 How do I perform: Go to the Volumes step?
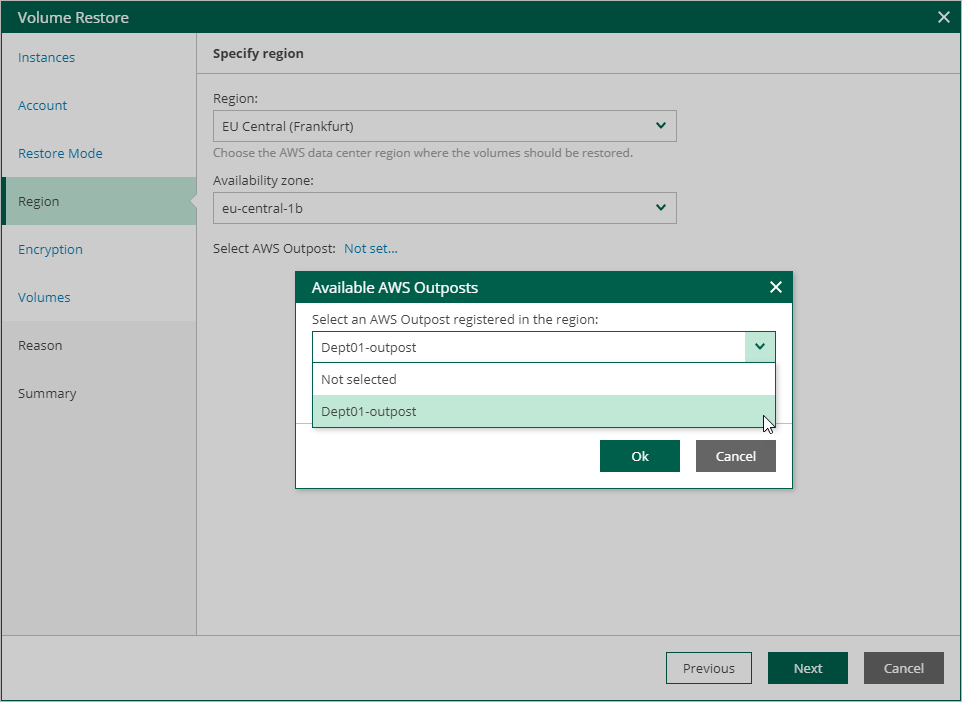[44, 297]
